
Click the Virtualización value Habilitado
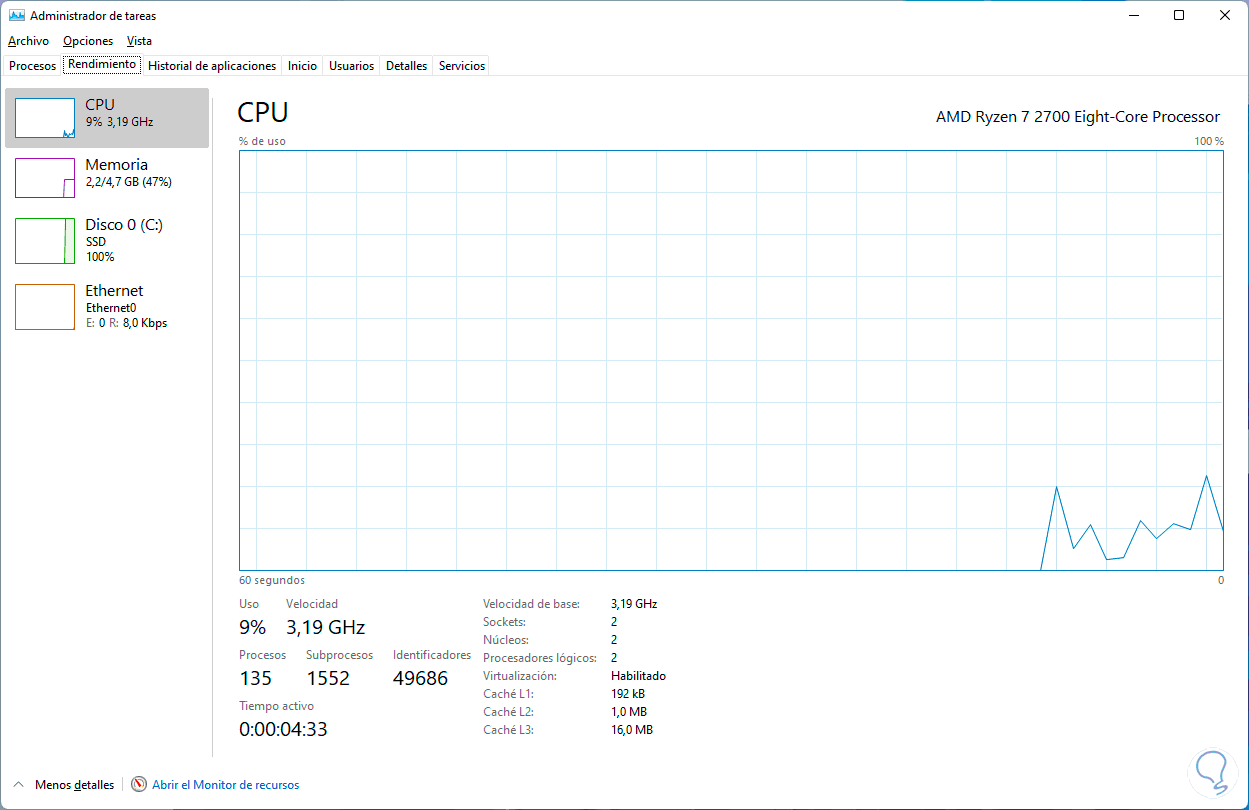tap(638, 676)
